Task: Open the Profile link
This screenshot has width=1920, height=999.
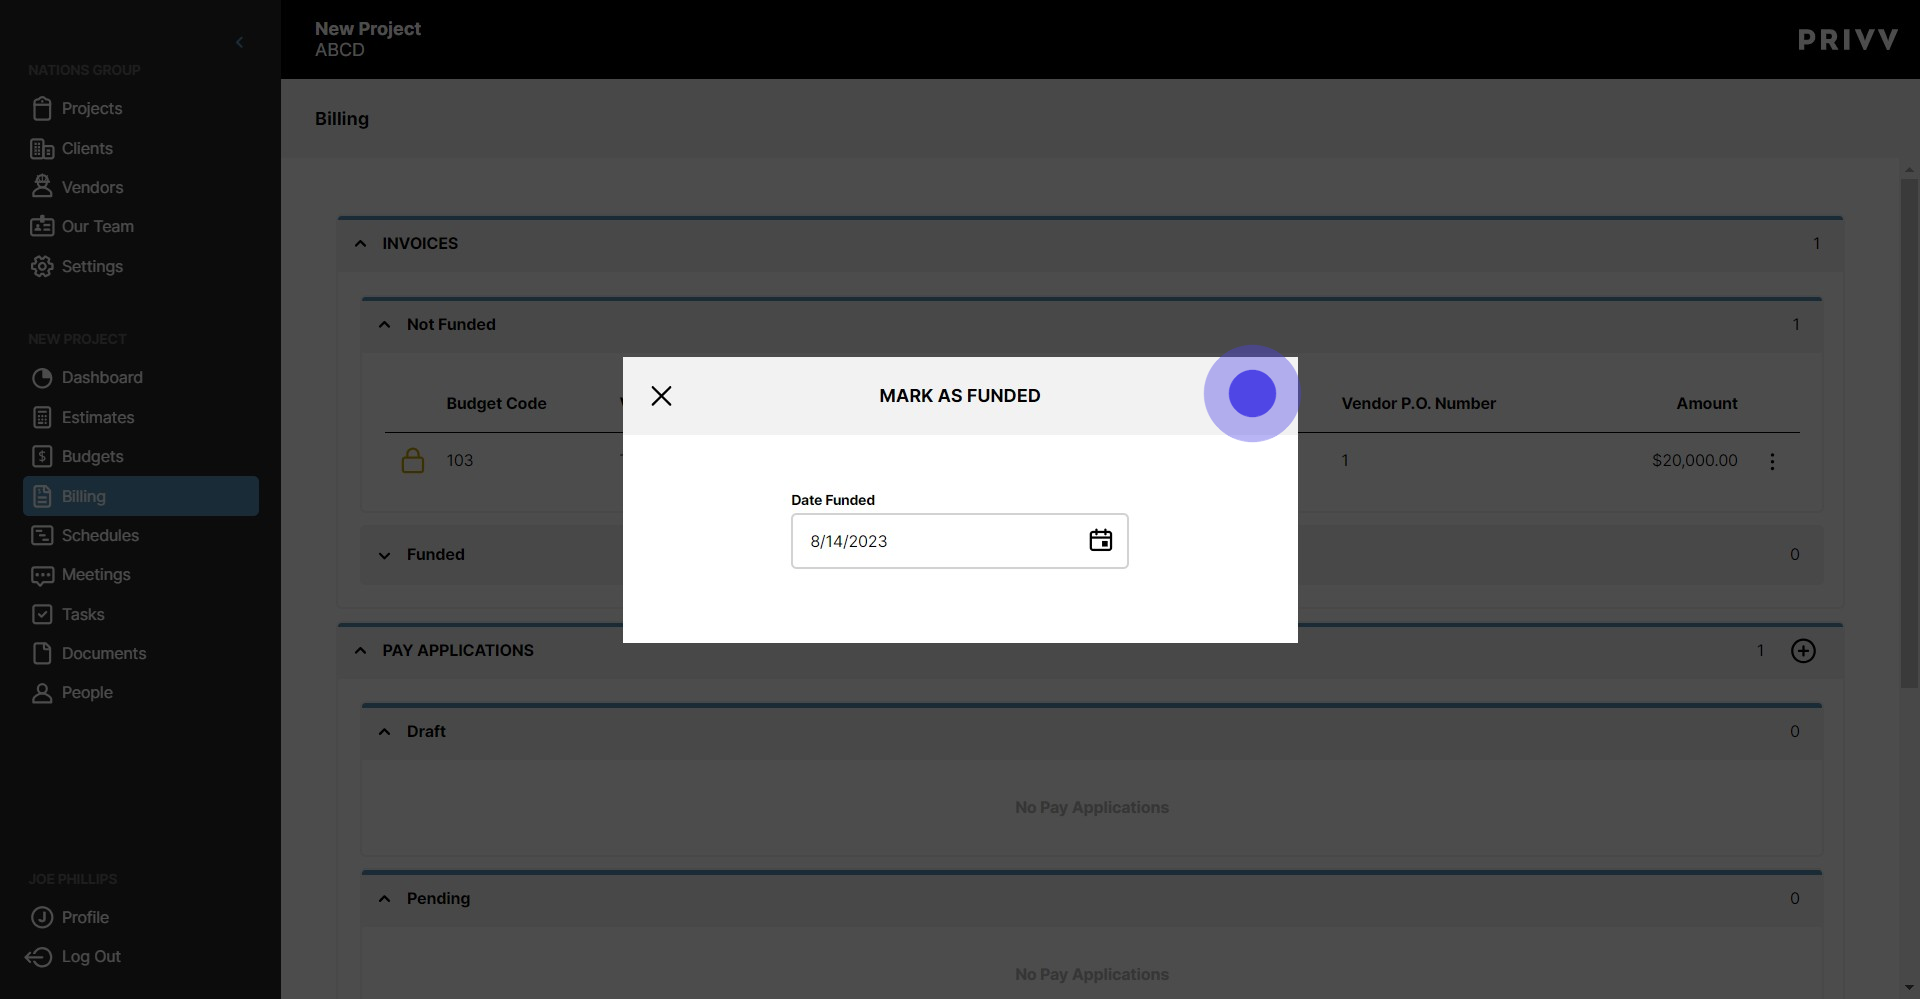Action: point(85,917)
